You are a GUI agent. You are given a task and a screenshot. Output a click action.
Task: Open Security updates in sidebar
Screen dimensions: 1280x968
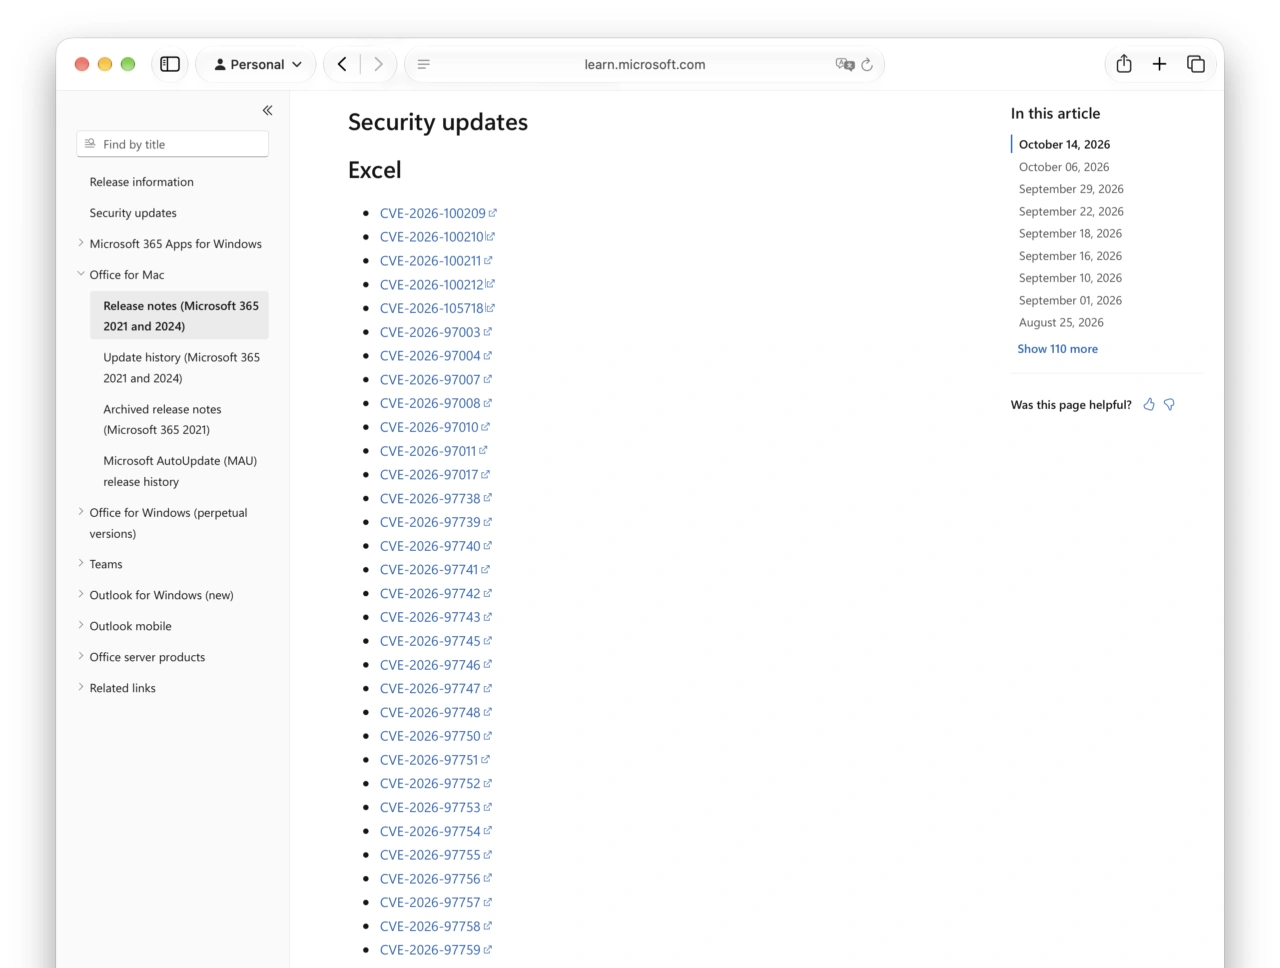(133, 213)
